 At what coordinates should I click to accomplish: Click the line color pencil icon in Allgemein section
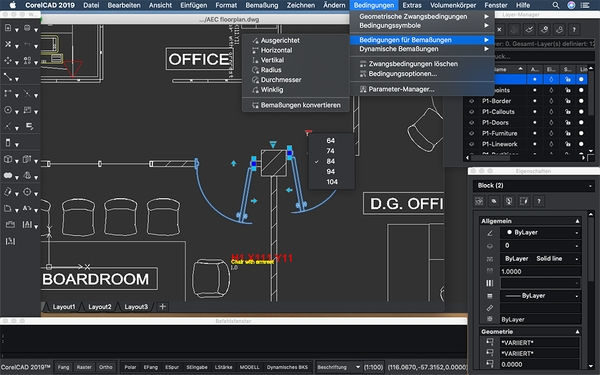[x=489, y=233]
